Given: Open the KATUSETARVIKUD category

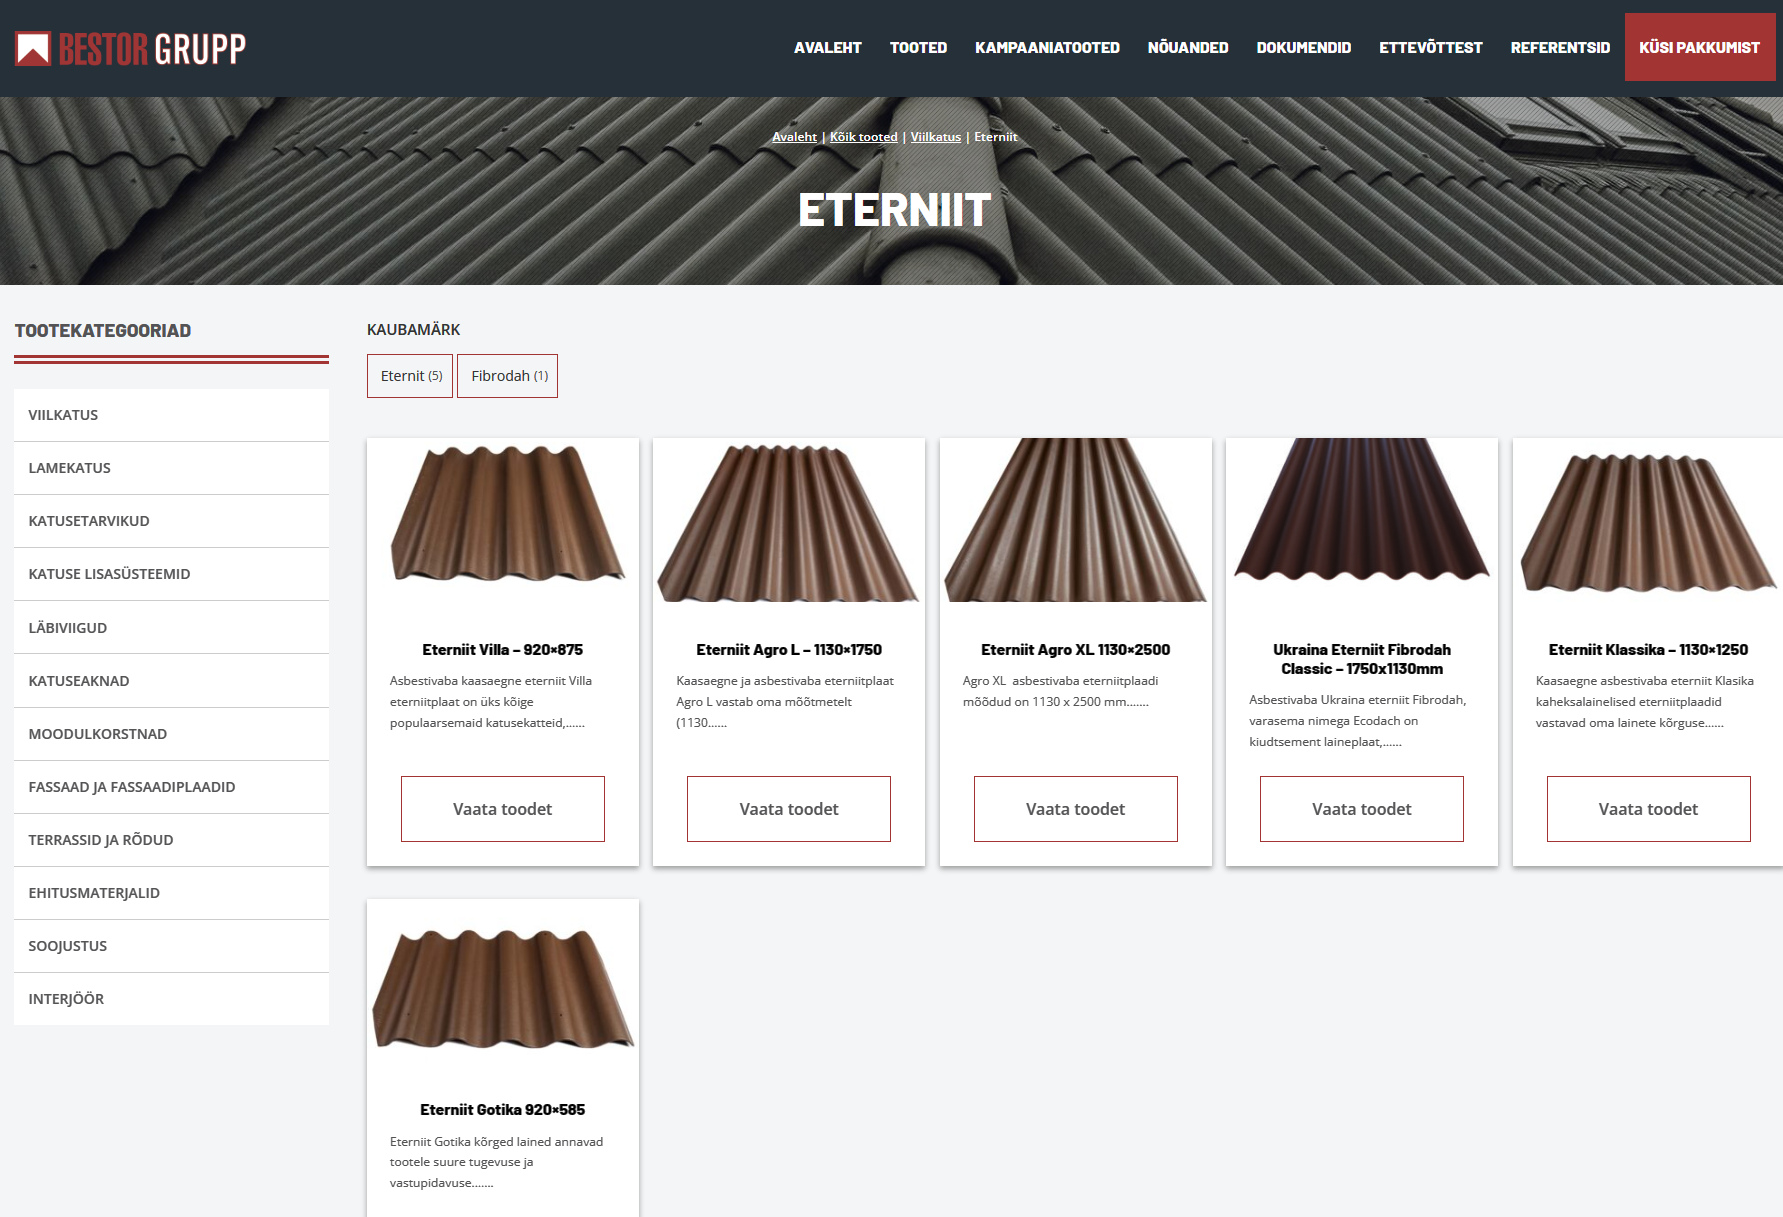Looking at the screenshot, I should click(171, 521).
